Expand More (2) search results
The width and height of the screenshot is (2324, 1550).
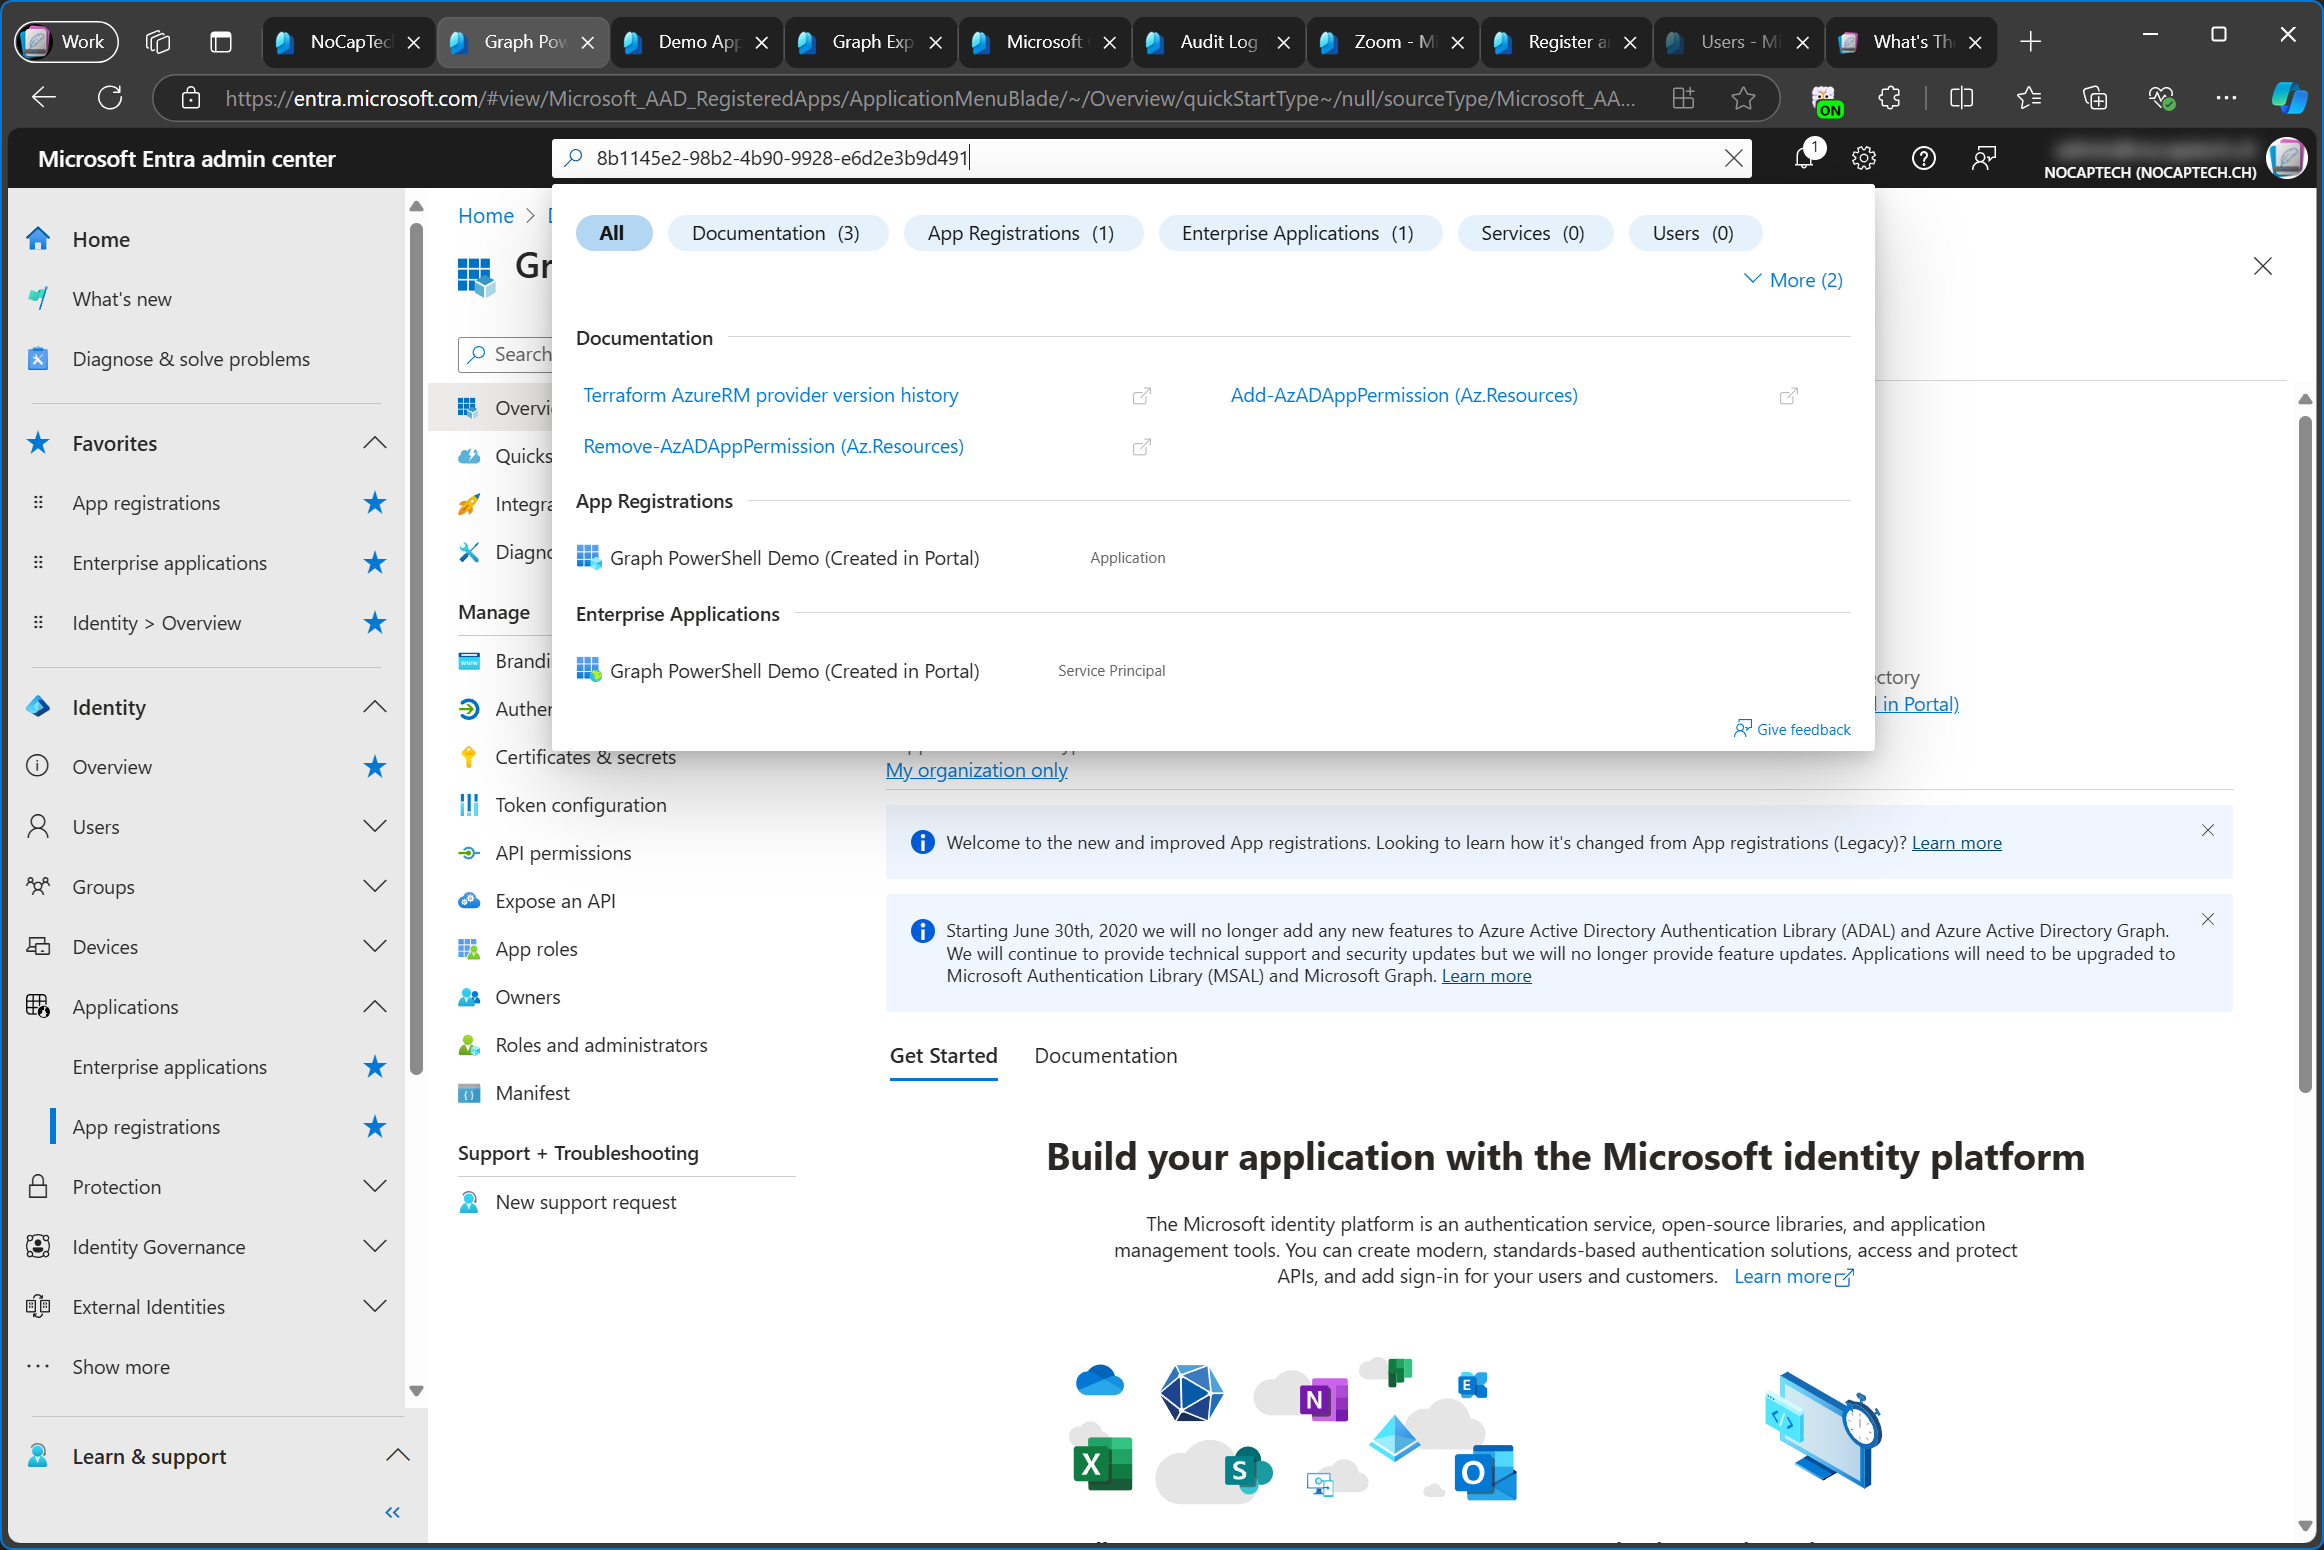(1793, 279)
